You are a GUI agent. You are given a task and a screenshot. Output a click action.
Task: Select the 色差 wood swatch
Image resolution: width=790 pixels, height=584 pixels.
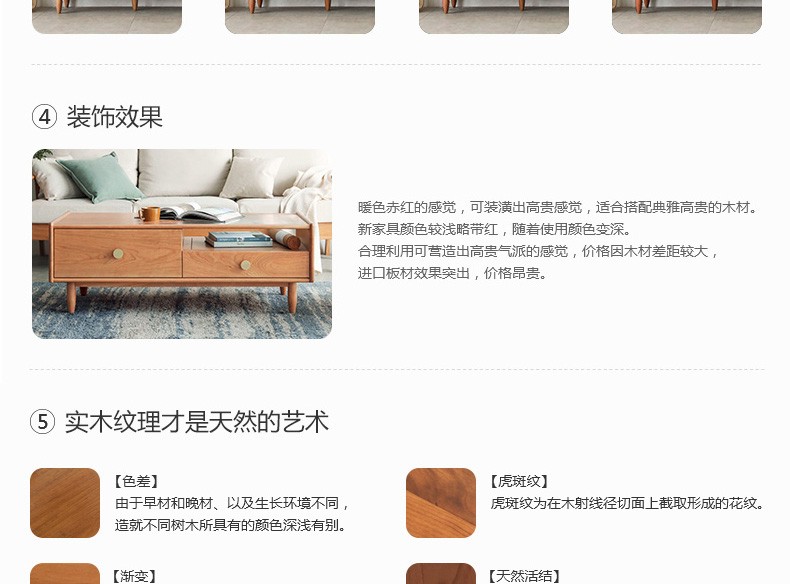[x=65, y=503]
